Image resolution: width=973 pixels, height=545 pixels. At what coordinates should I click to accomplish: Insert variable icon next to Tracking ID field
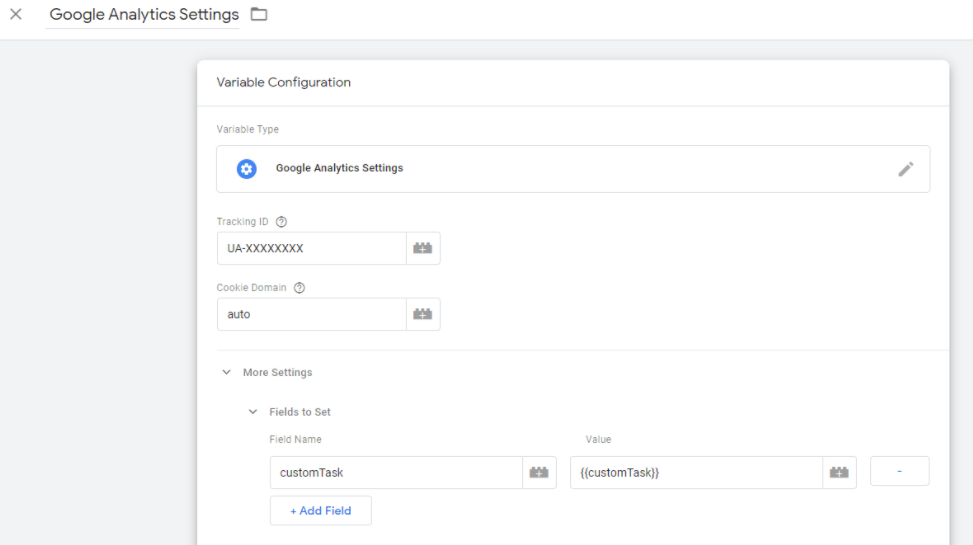click(x=423, y=248)
